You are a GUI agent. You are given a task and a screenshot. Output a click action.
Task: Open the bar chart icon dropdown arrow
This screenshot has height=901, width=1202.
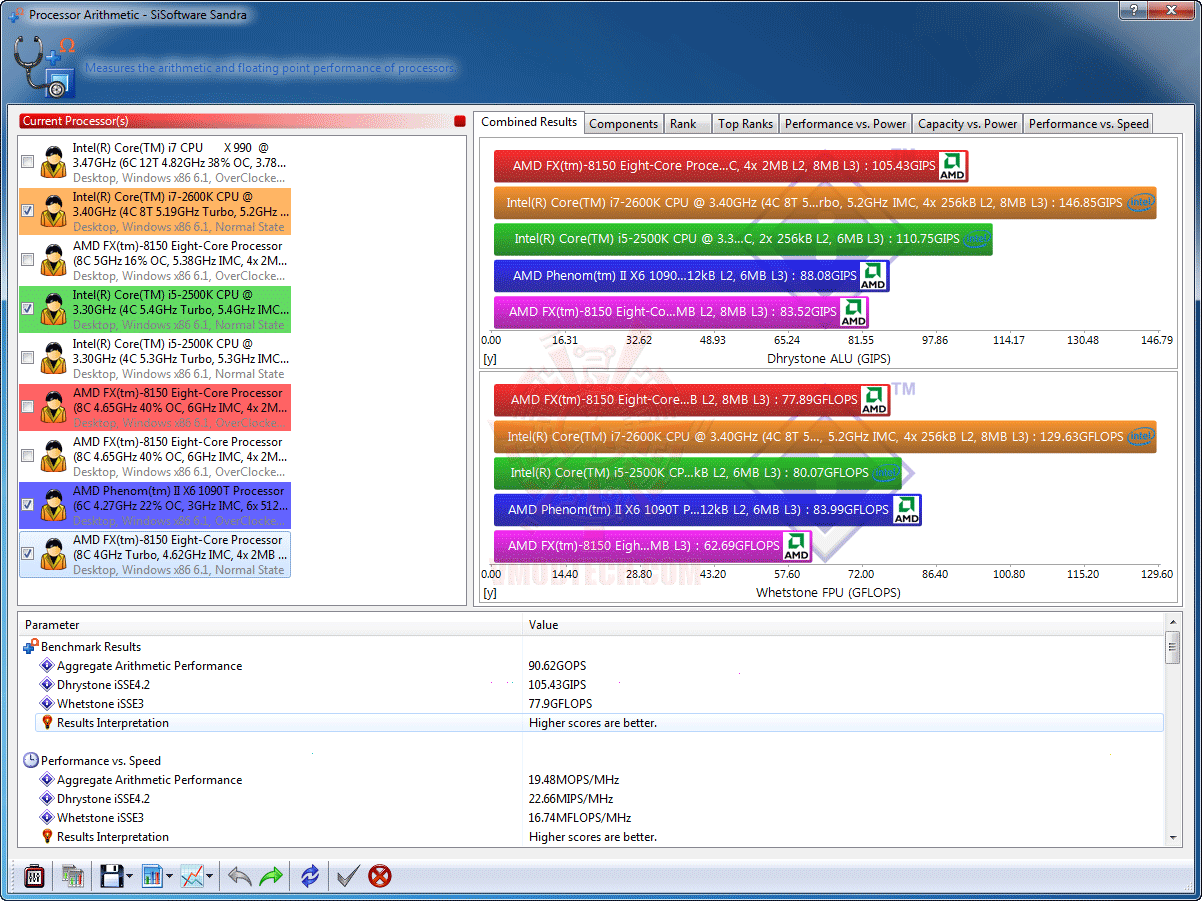tap(169, 878)
